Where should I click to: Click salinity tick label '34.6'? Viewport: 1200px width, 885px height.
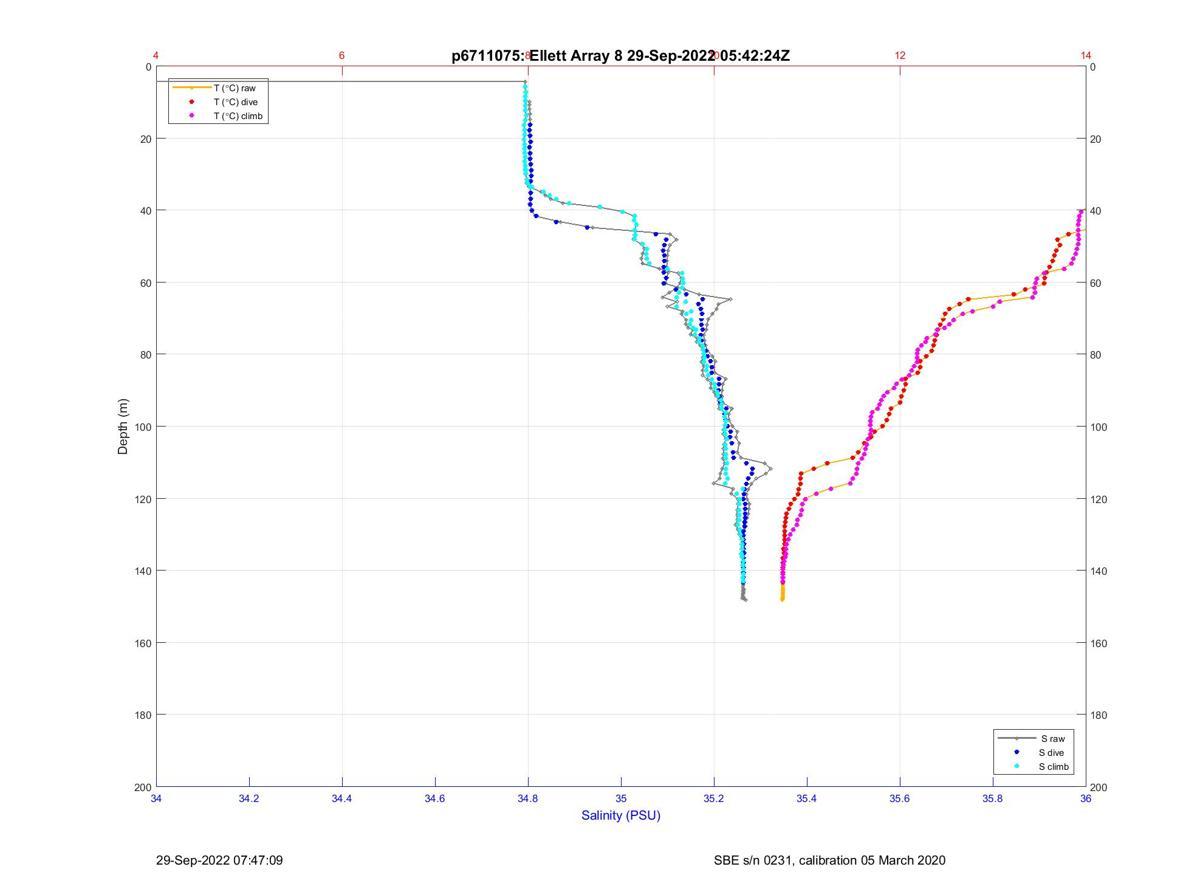point(435,798)
